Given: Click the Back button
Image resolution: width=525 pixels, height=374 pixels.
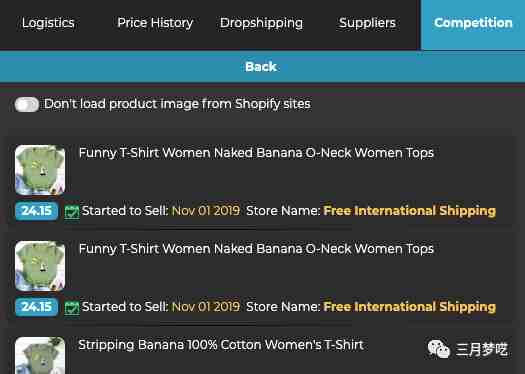Looking at the screenshot, I should 261,67.
